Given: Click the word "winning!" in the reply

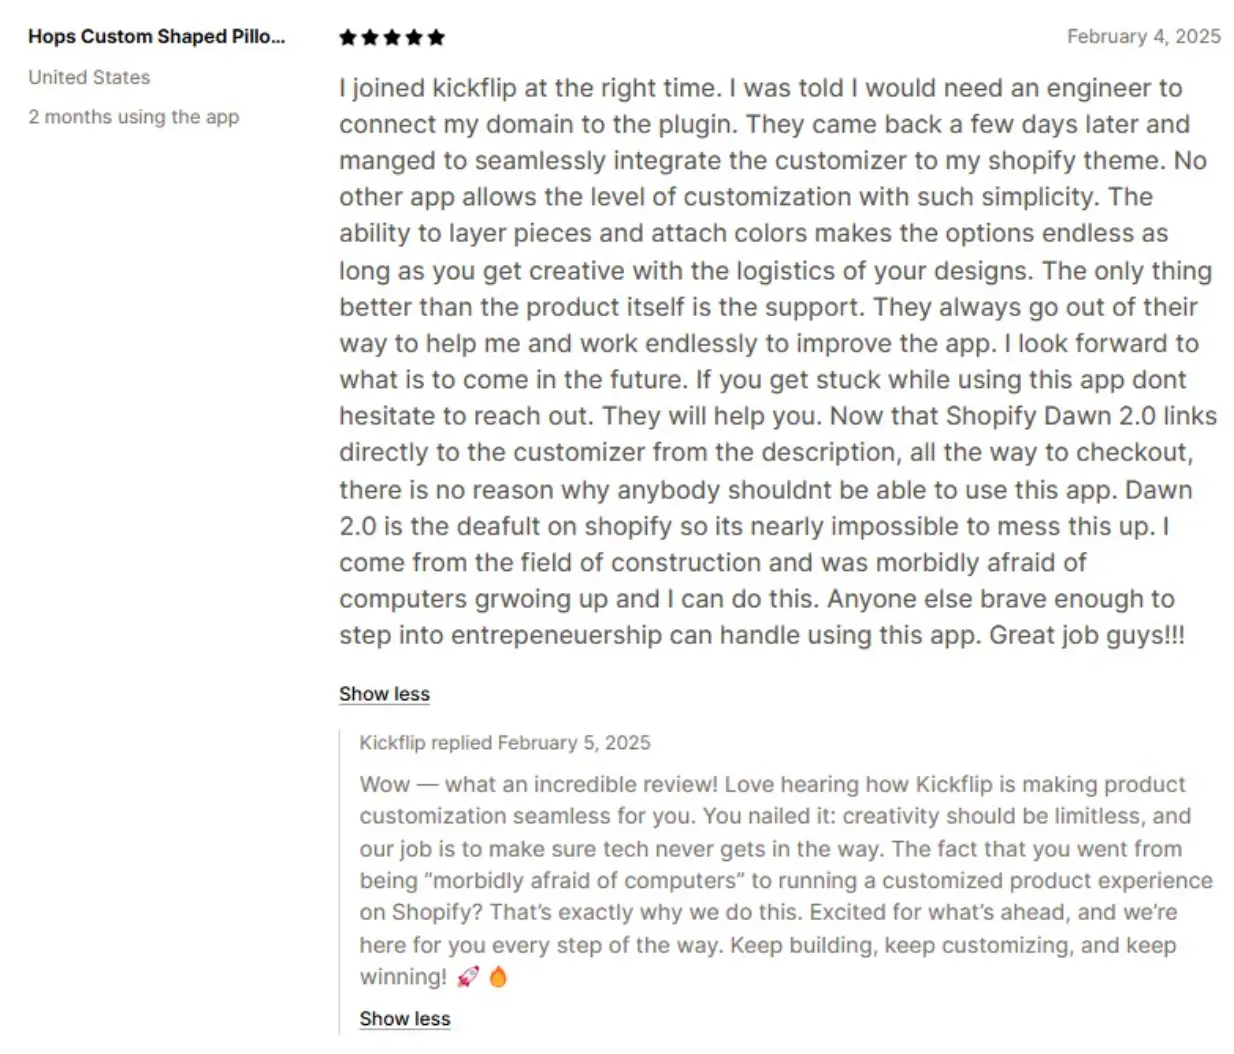Looking at the screenshot, I should (x=403, y=977).
